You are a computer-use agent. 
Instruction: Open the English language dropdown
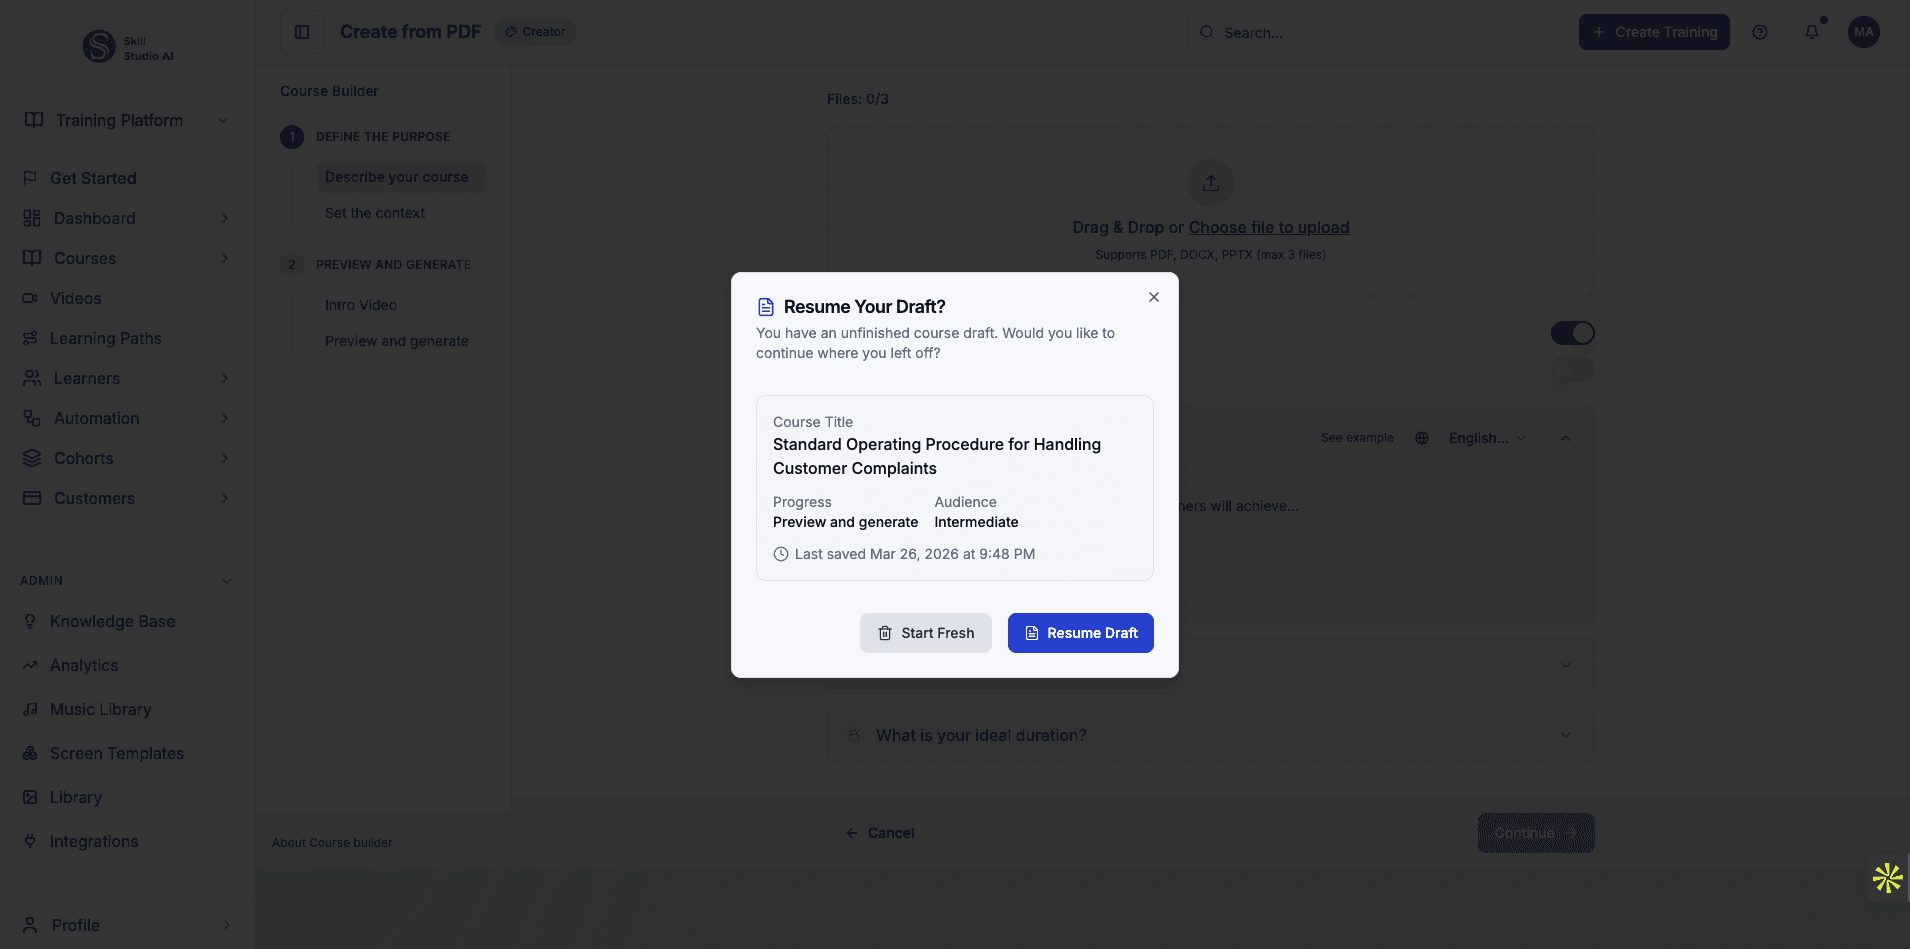1487,438
